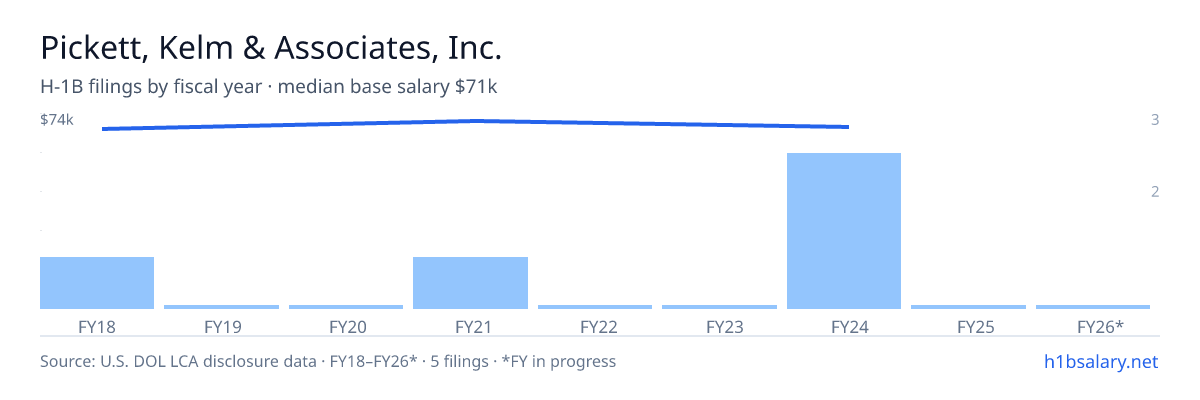Select the FY21 filings bar
Image resolution: width=1200 pixels, height=400 pixels.
tap(470, 283)
